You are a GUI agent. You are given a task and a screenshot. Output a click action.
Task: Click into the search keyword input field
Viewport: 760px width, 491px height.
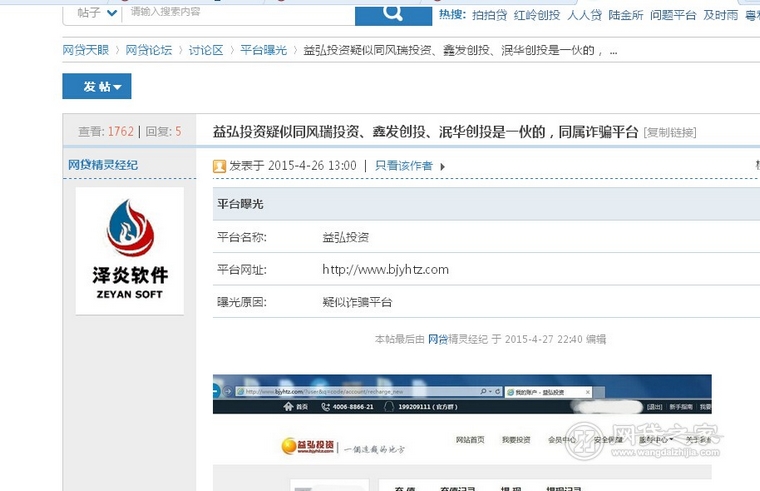coord(240,13)
